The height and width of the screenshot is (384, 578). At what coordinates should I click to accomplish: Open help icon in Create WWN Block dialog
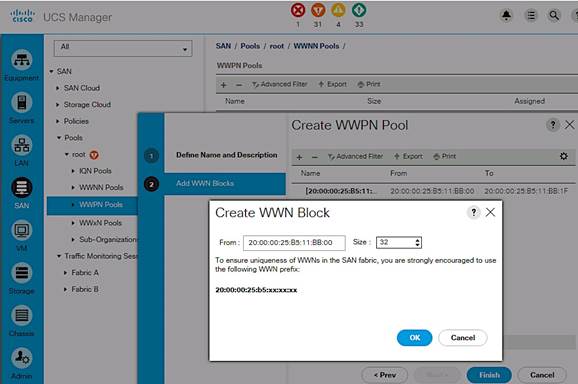click(x=474, y=212)
